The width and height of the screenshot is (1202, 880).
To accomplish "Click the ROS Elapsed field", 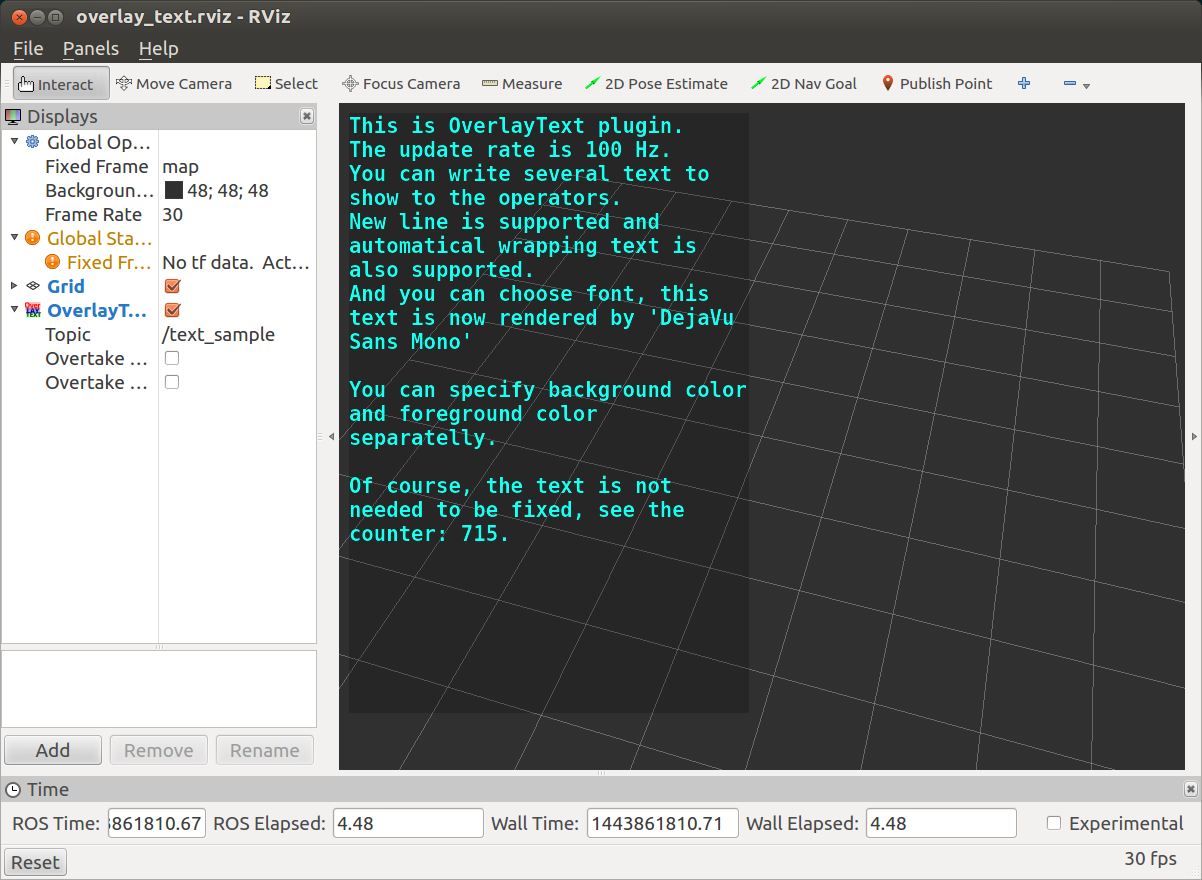I will pos(408,824).
